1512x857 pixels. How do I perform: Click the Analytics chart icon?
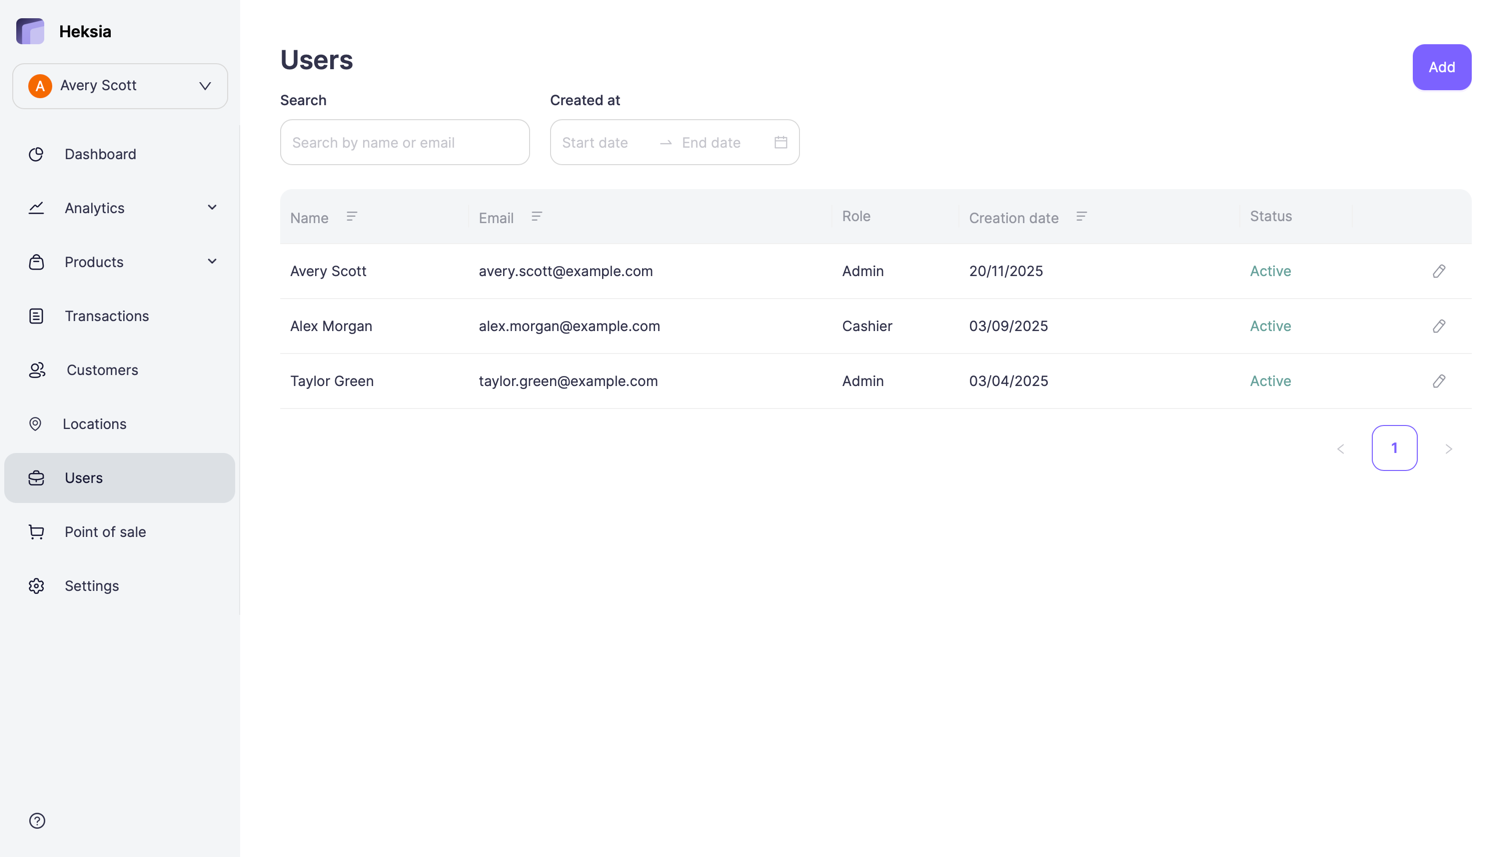pyautogui.click(x=36, y=207)
